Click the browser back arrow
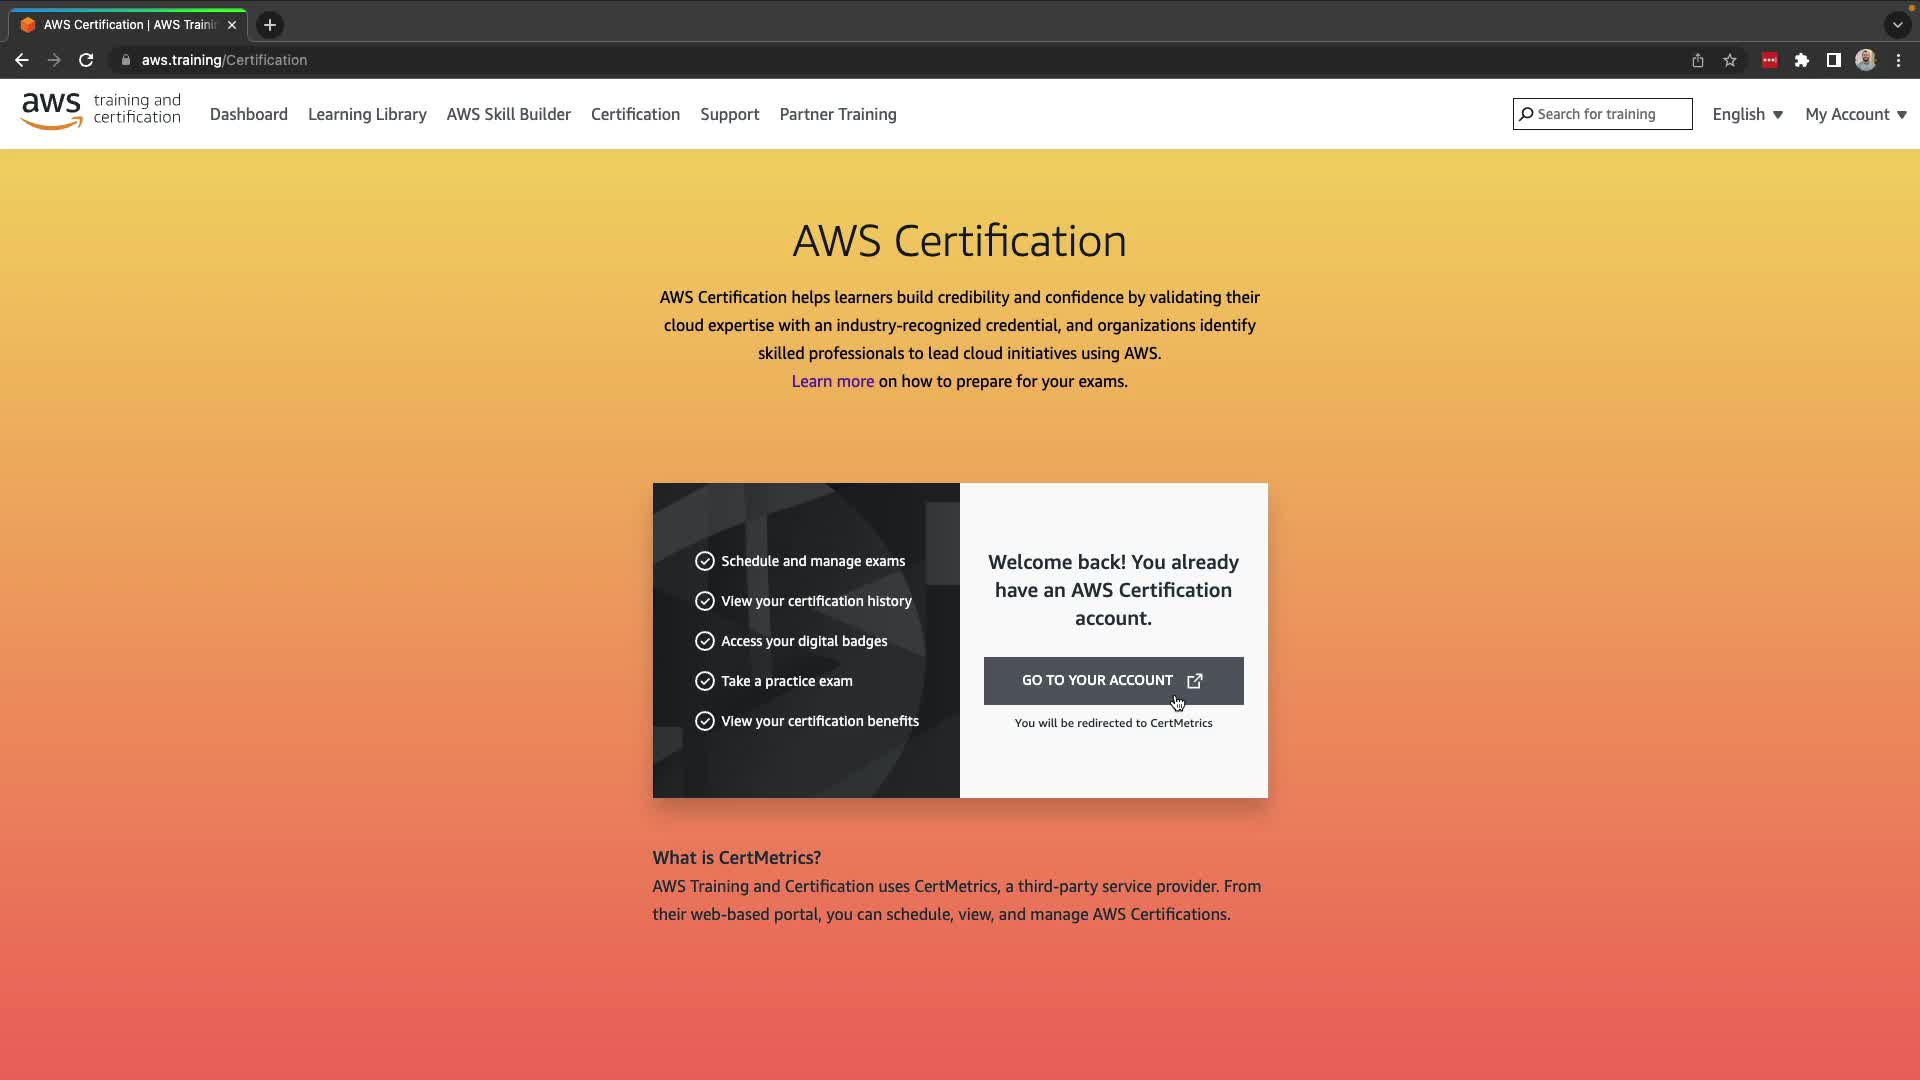Screen dimensions: 1920x1080 (x=22, y=60)
